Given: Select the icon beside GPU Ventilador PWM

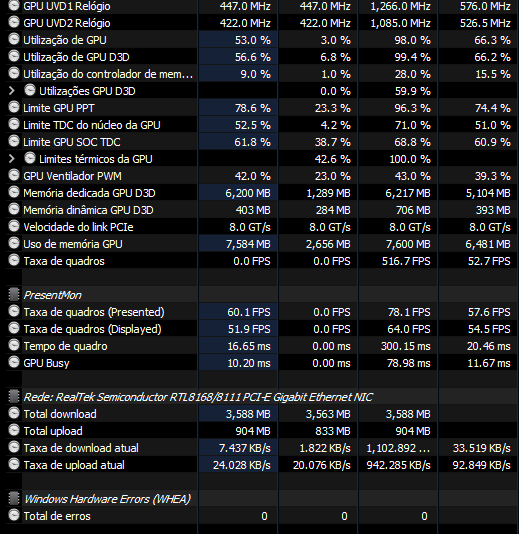Looking at the screenshot, I should pos(14,176).
